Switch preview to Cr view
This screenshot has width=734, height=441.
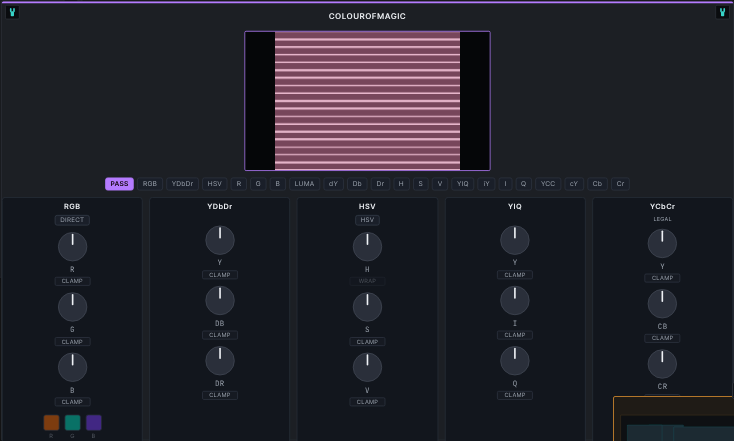pos(620,184)
